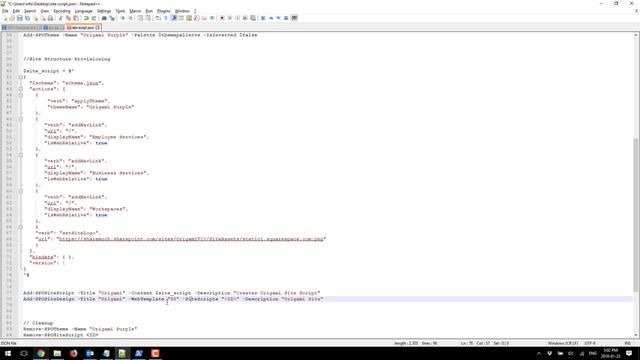This screenshot has width=640, height=360.
Task: Click the scrollbar up arrow
Action: point(636,35)
